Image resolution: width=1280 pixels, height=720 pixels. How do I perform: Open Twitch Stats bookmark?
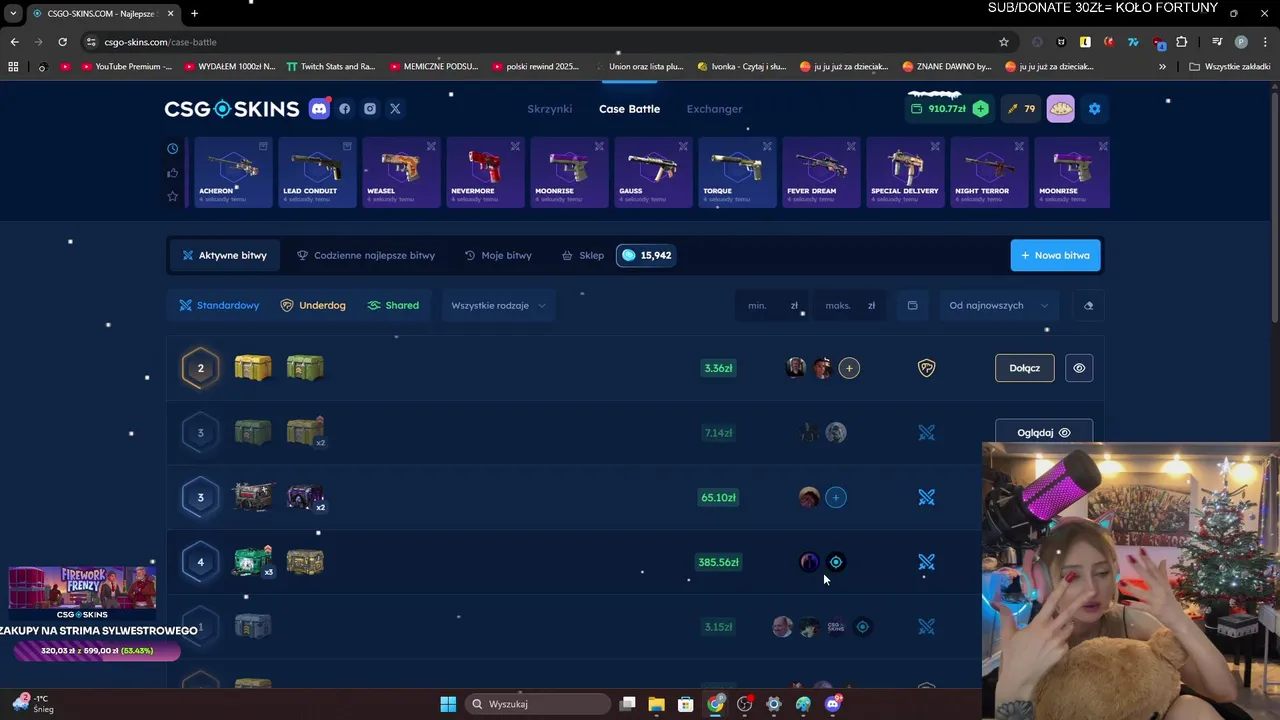[331, 67]
